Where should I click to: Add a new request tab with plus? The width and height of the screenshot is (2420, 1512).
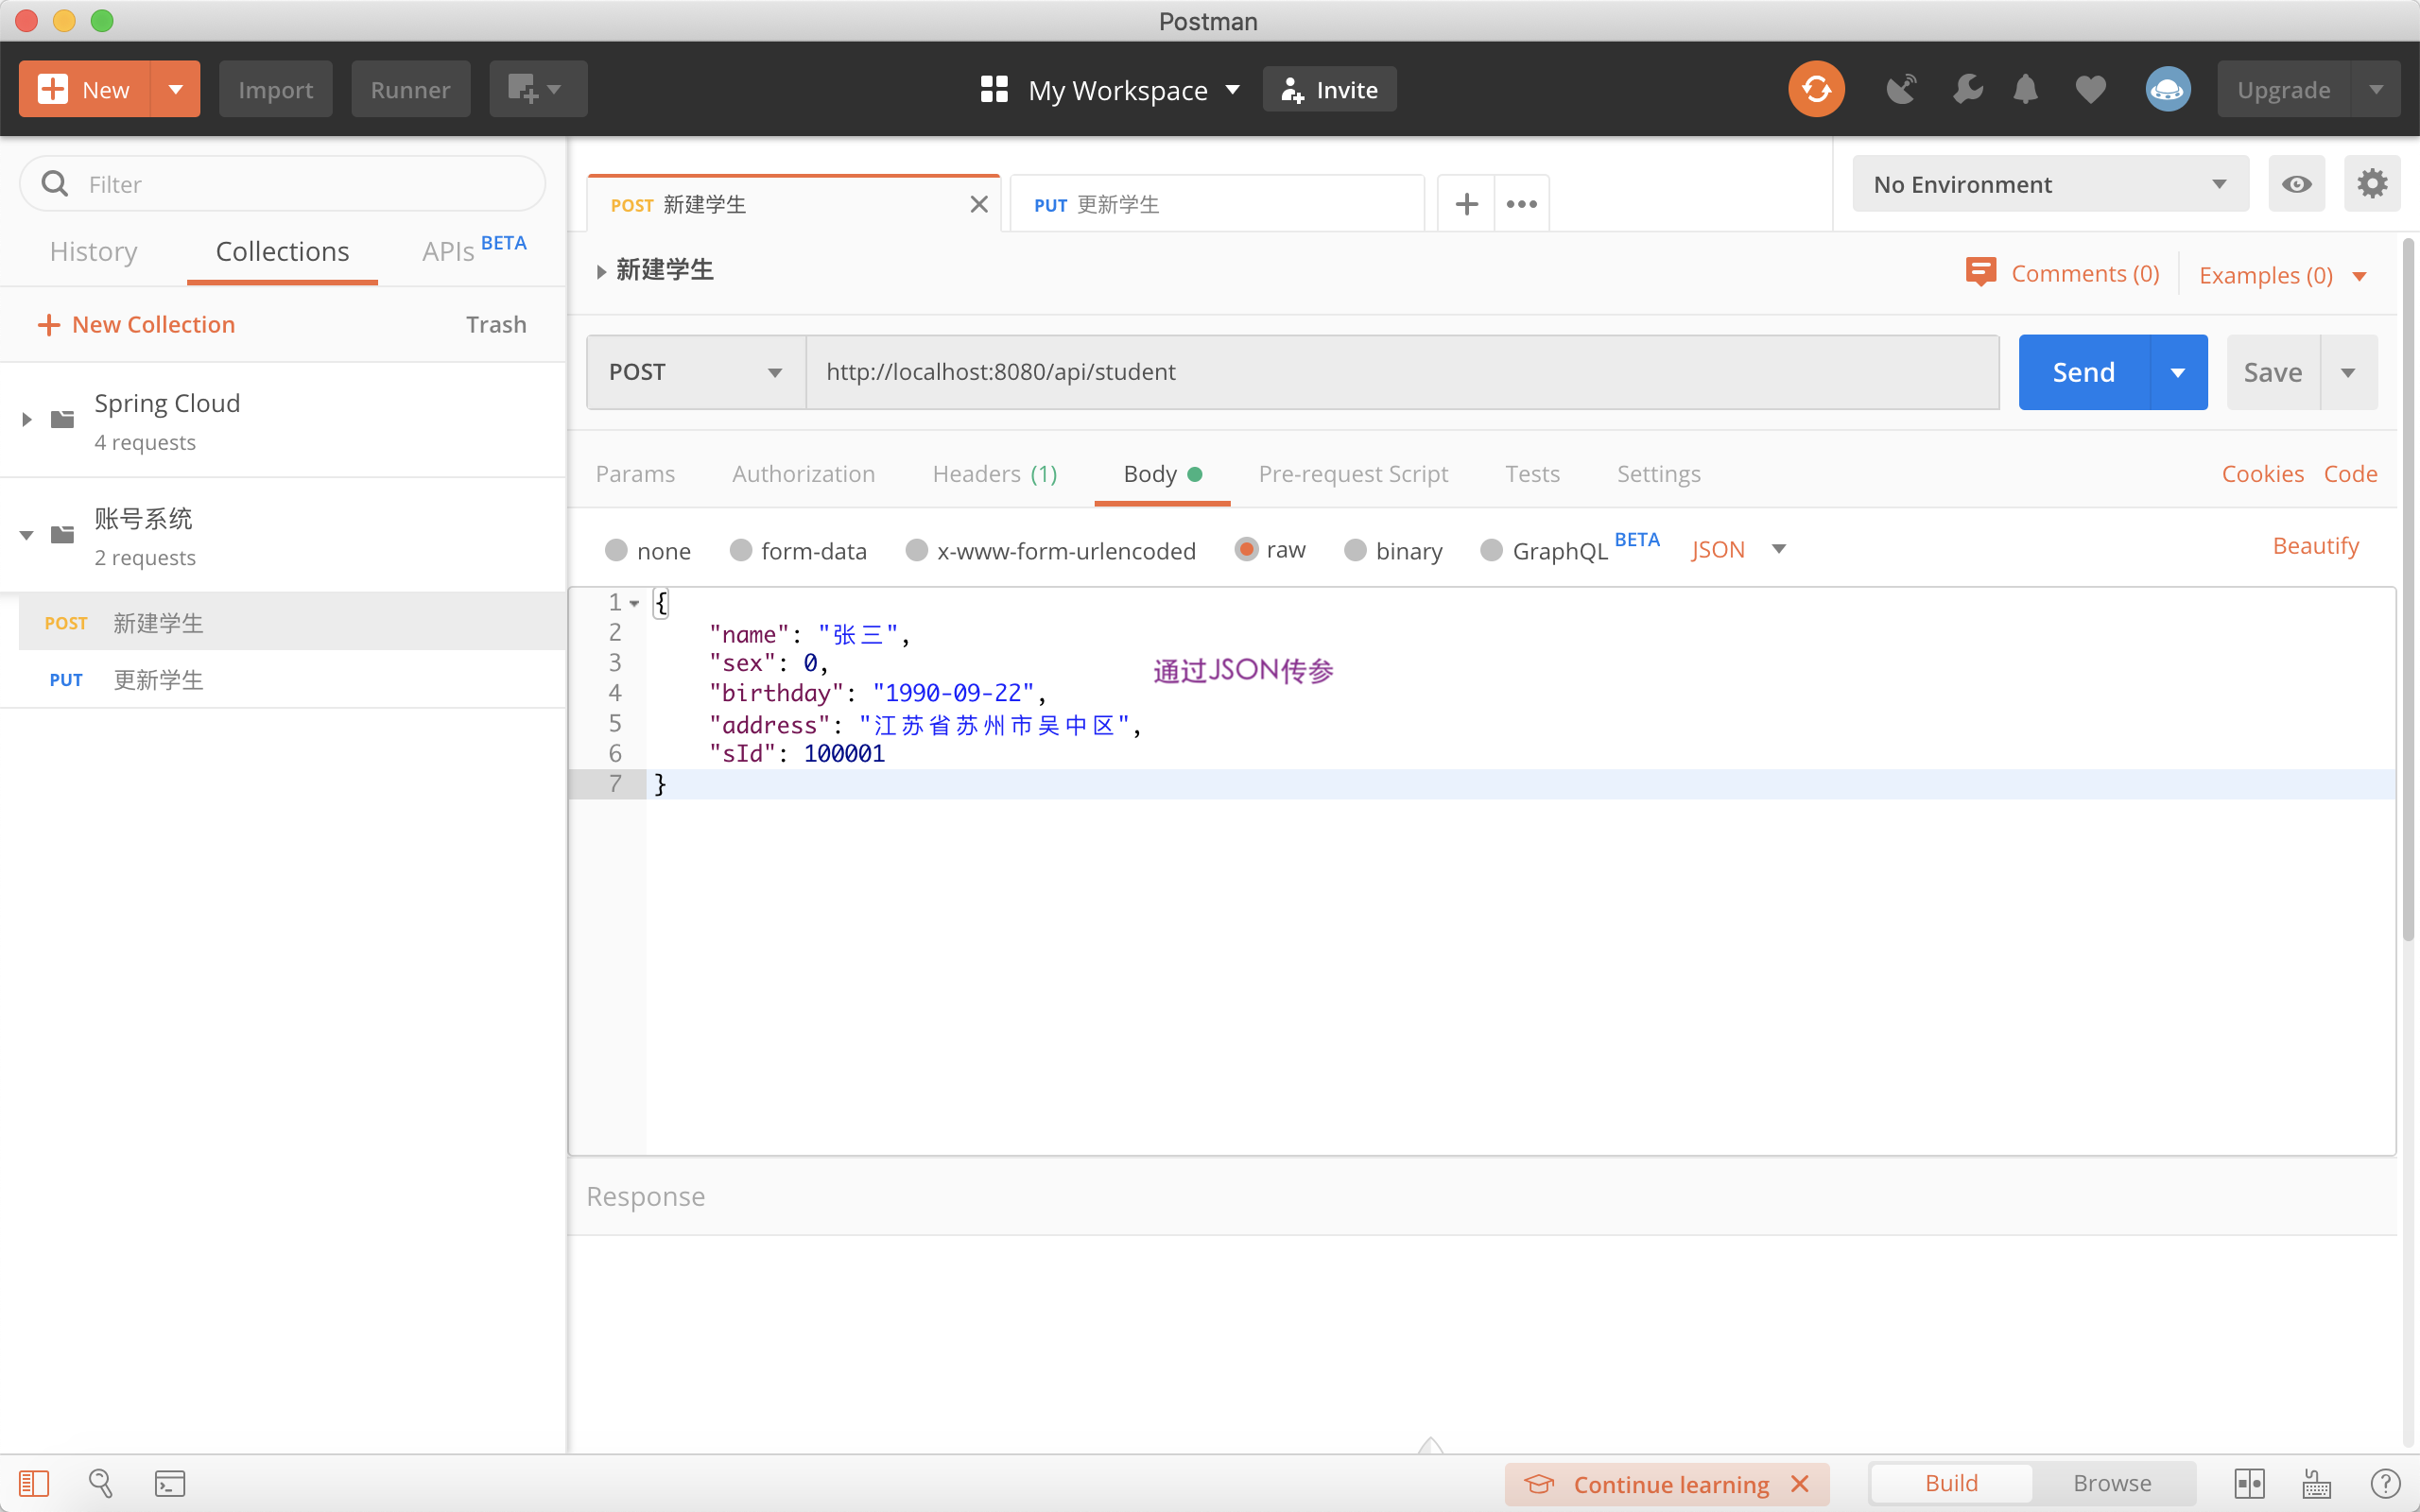click(x=1466, y=204)
